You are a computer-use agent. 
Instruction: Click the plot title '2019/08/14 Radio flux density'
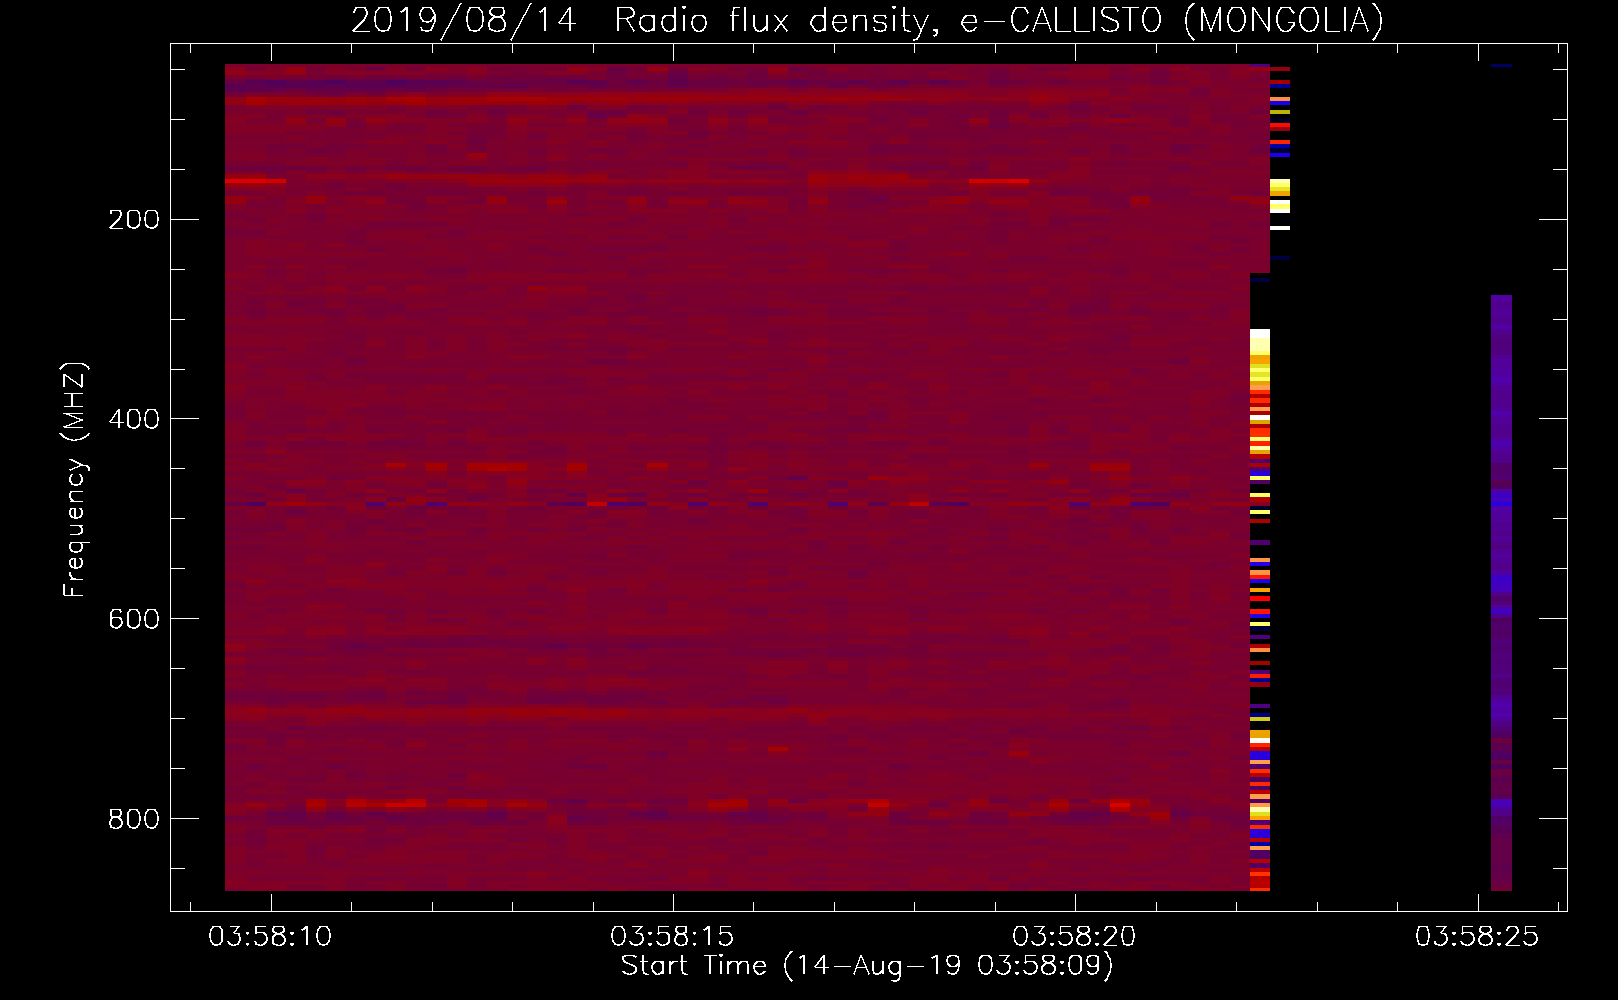pos(867,20)
